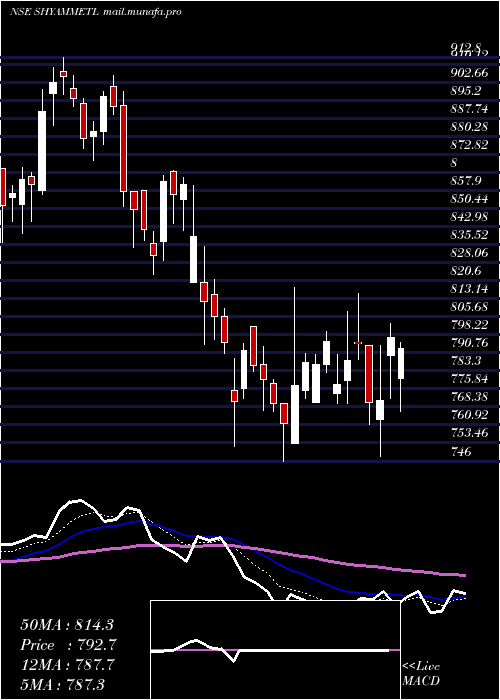This screenshot has width=500, height=700.
Task: Click the 813.14 price axis label
Action: click(x=469, y=289)
